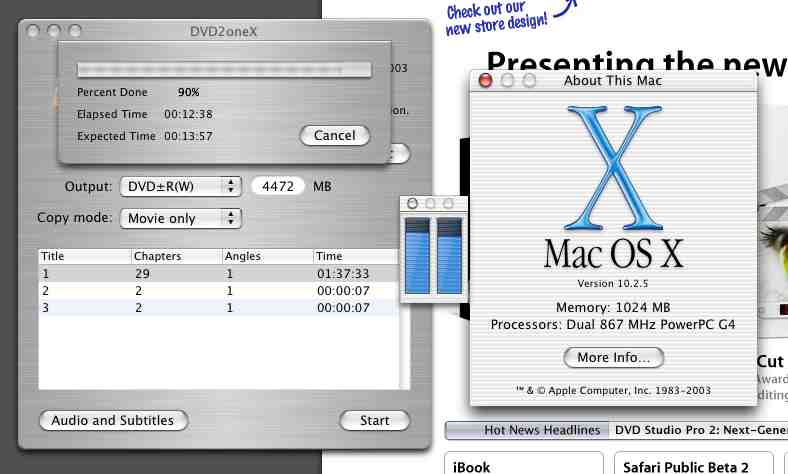This screenshot has width=788, height=474.
Task: Click the Time column header
Action: (356, 256)
